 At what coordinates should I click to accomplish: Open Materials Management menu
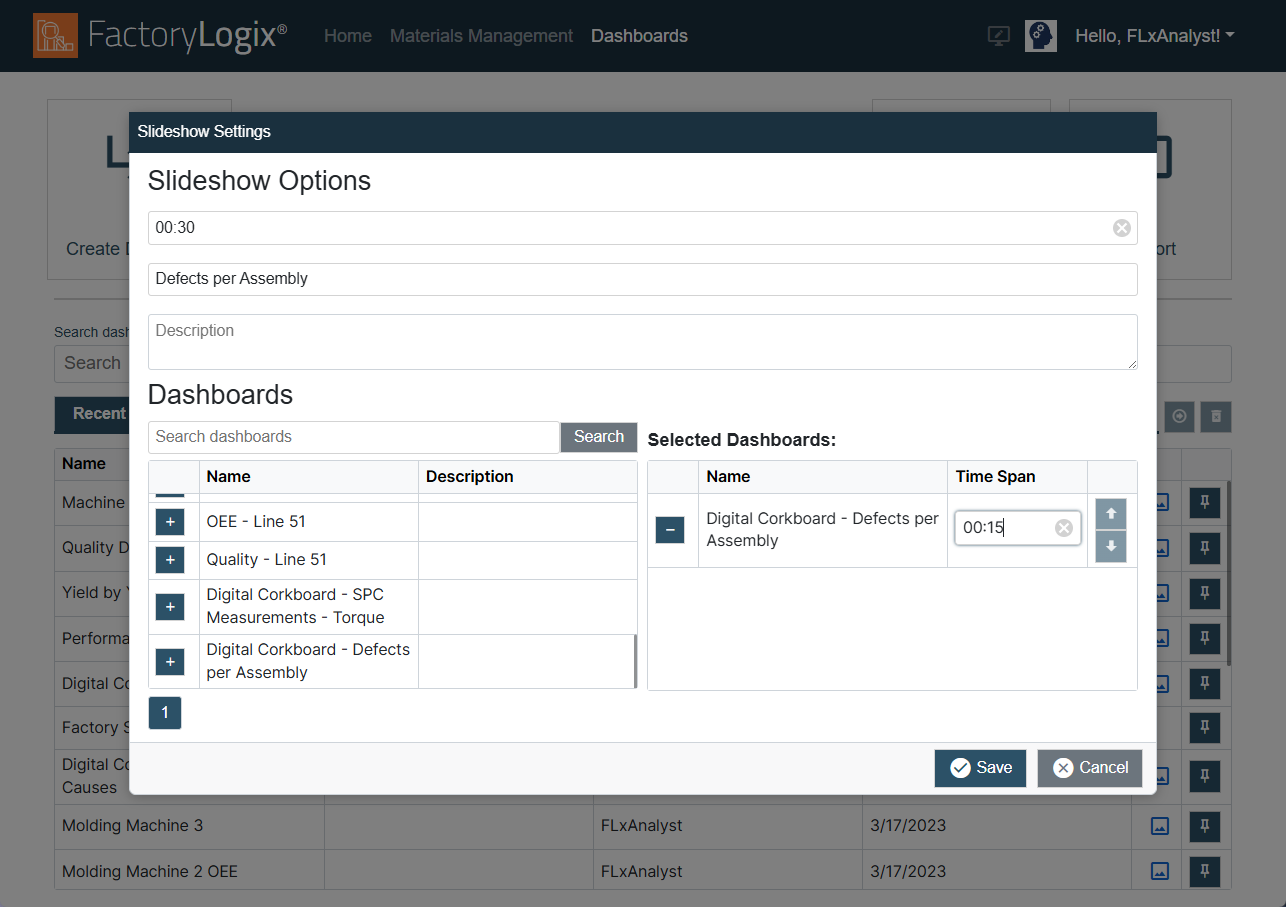481,36
